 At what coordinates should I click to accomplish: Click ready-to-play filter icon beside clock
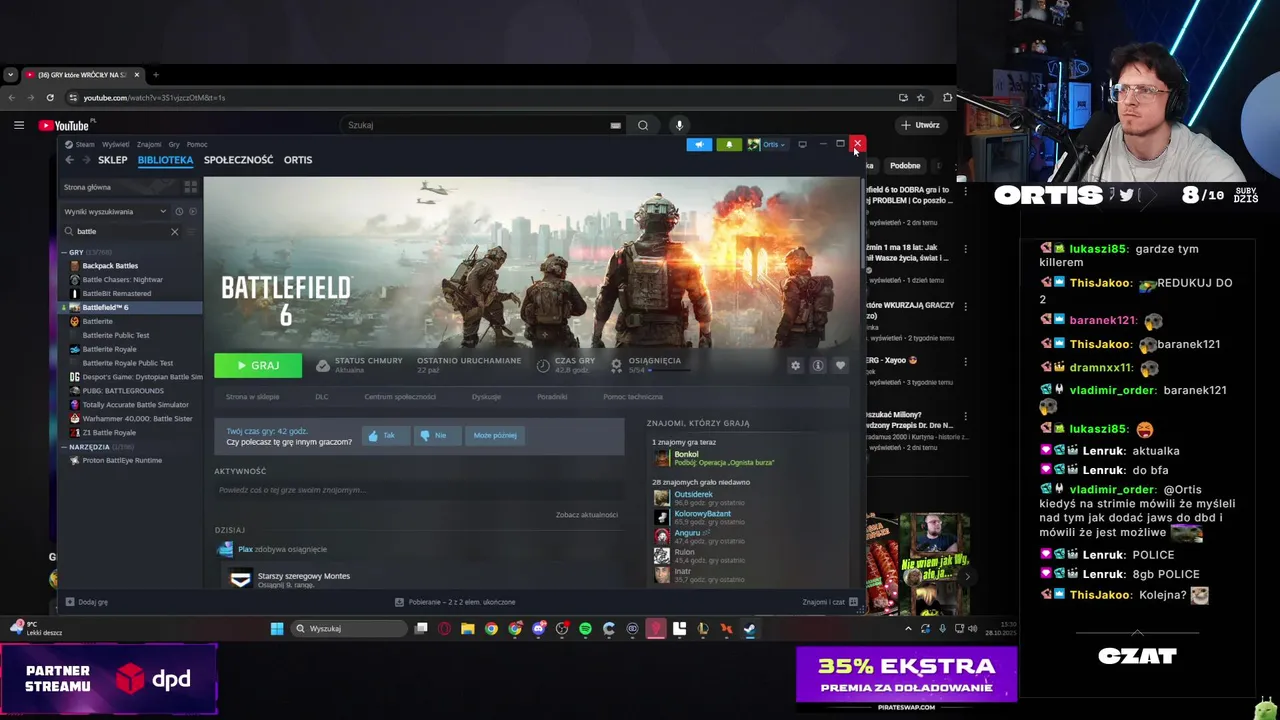[x=193, y=212]
